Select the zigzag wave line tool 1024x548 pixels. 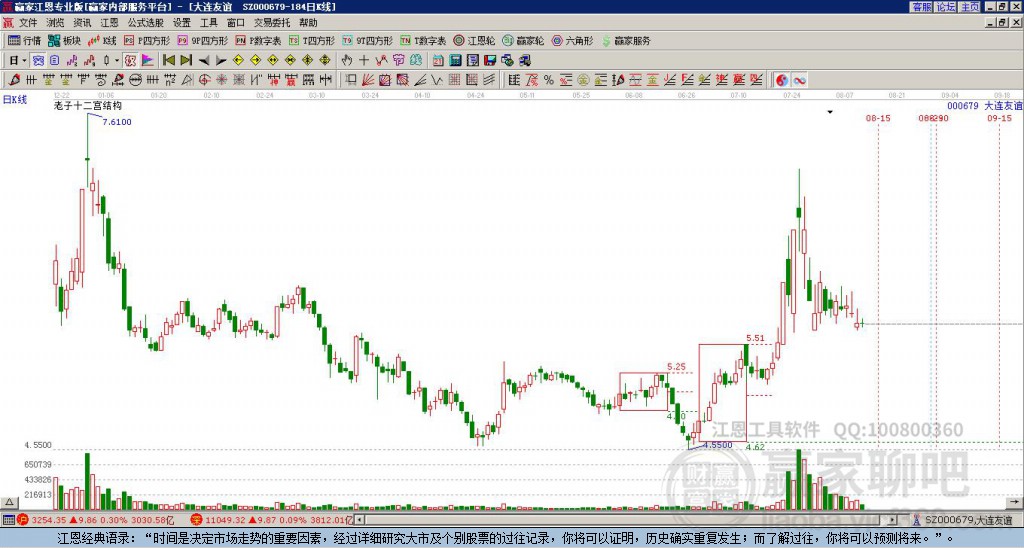(x=437, y=80)
